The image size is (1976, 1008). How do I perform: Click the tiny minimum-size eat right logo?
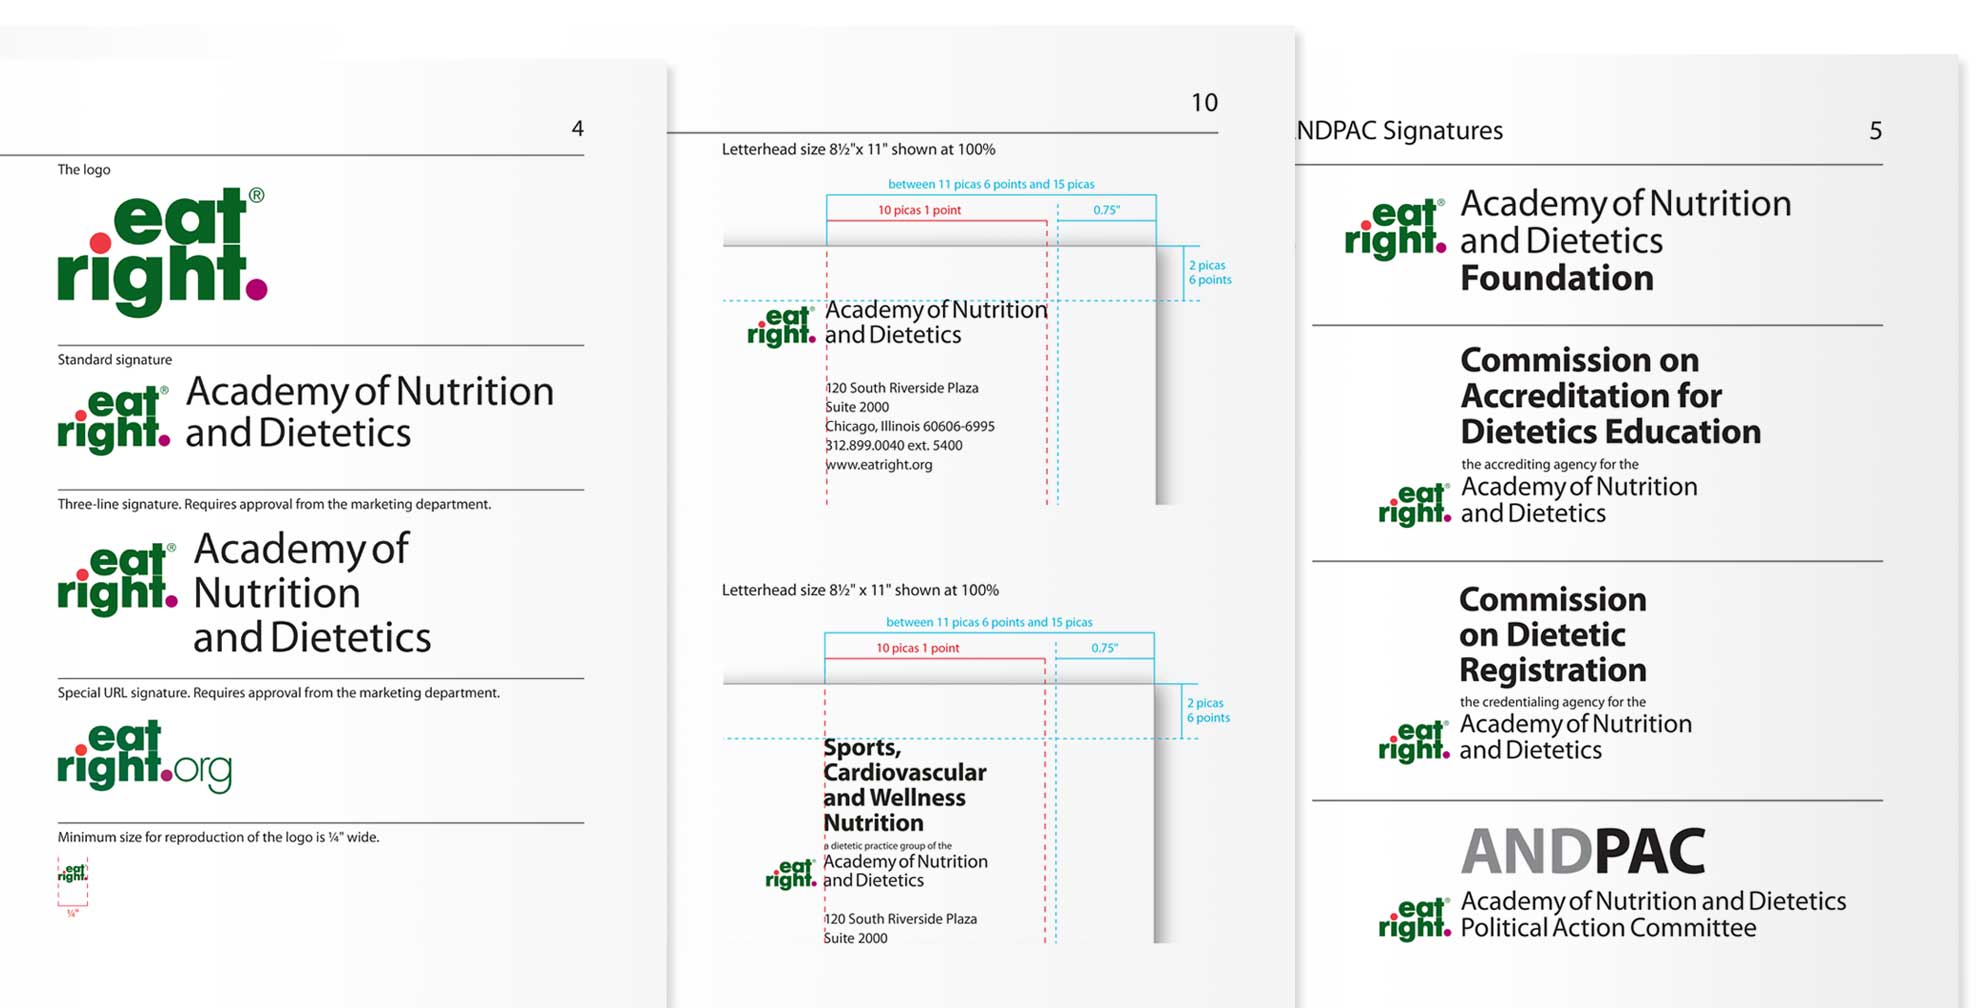[72, 873]
